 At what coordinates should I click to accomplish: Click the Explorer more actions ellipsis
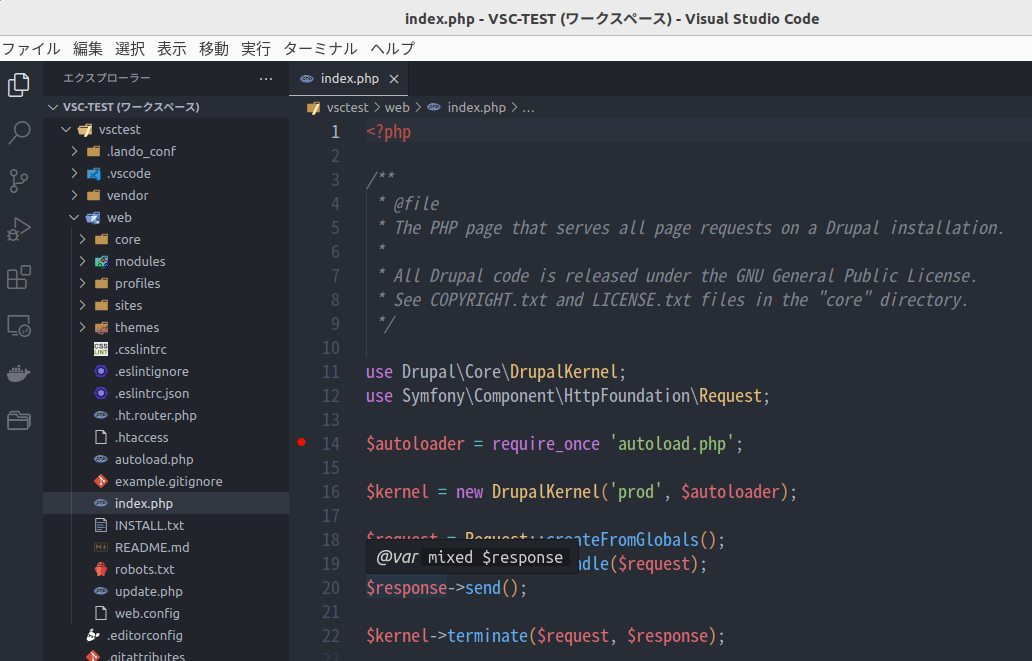click(x=266, y=78)
